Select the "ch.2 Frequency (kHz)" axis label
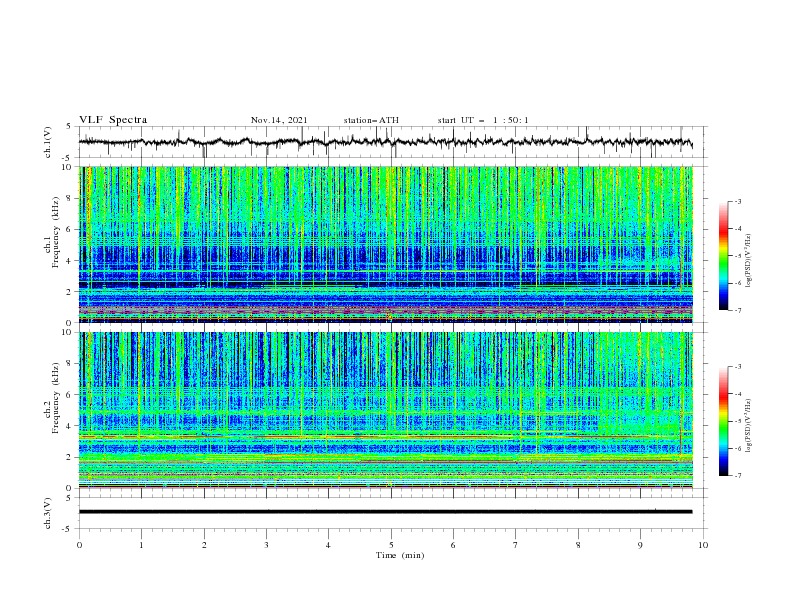This screenshot has height=612, width=792. click(52, 397)
